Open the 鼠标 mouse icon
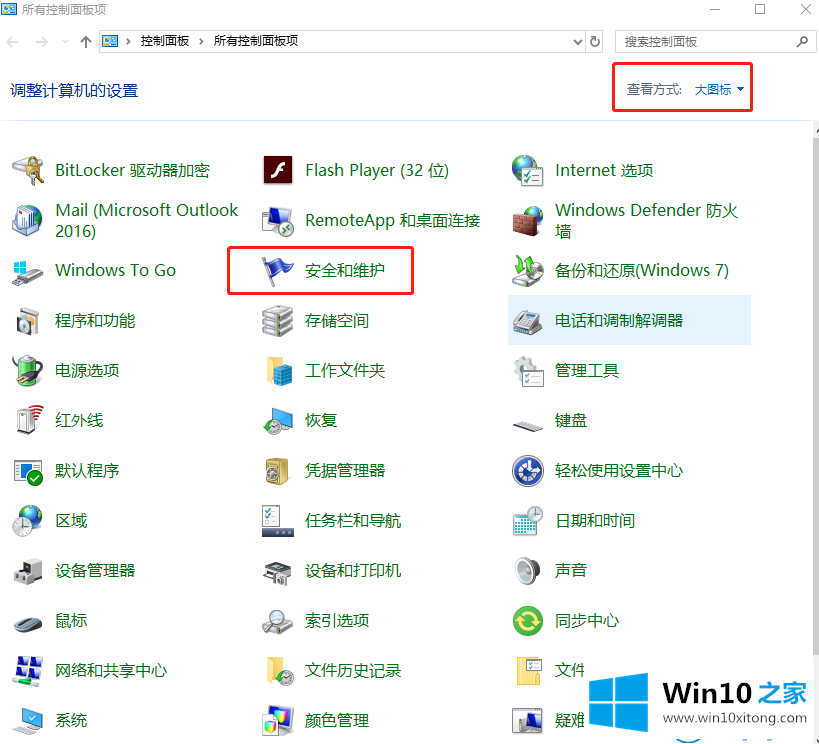The width and height of the screenshot is (819, 744). point(28,623)
